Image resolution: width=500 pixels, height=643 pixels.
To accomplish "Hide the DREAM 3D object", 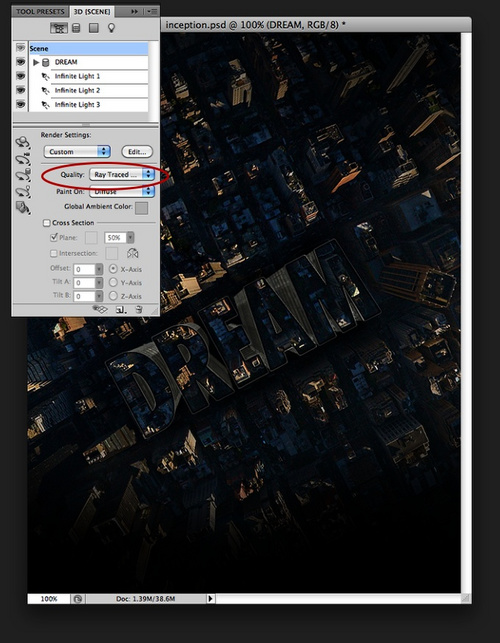I will click(x=21, y=62).
